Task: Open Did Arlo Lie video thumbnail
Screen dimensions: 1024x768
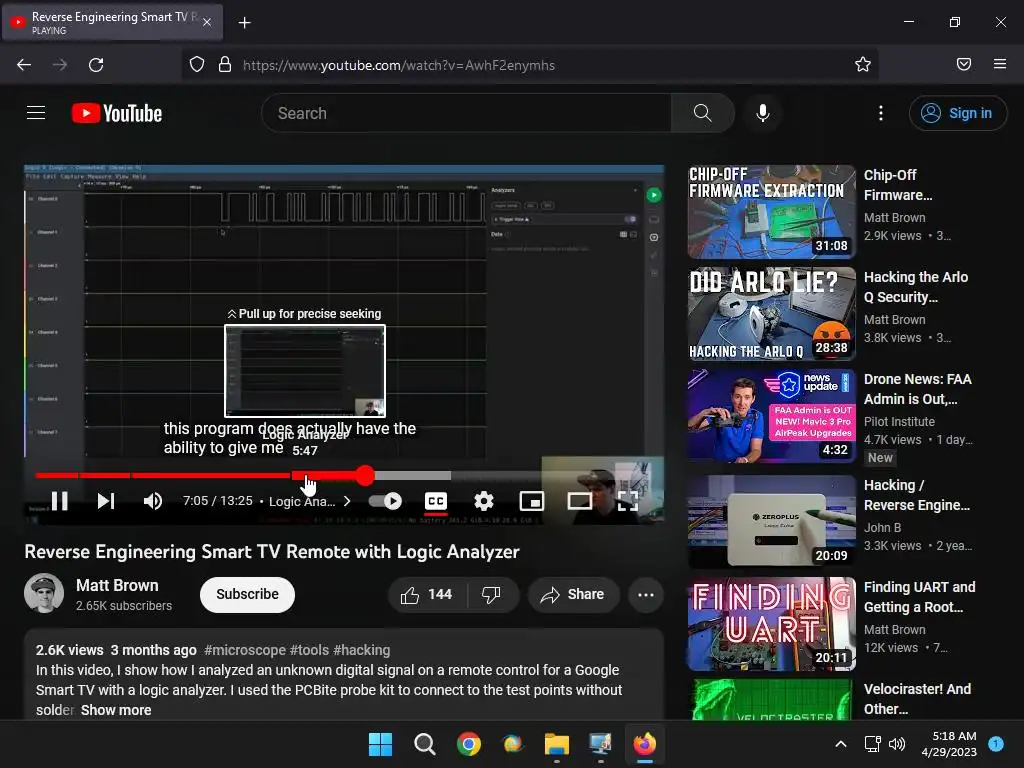Action: click(771, 313)
